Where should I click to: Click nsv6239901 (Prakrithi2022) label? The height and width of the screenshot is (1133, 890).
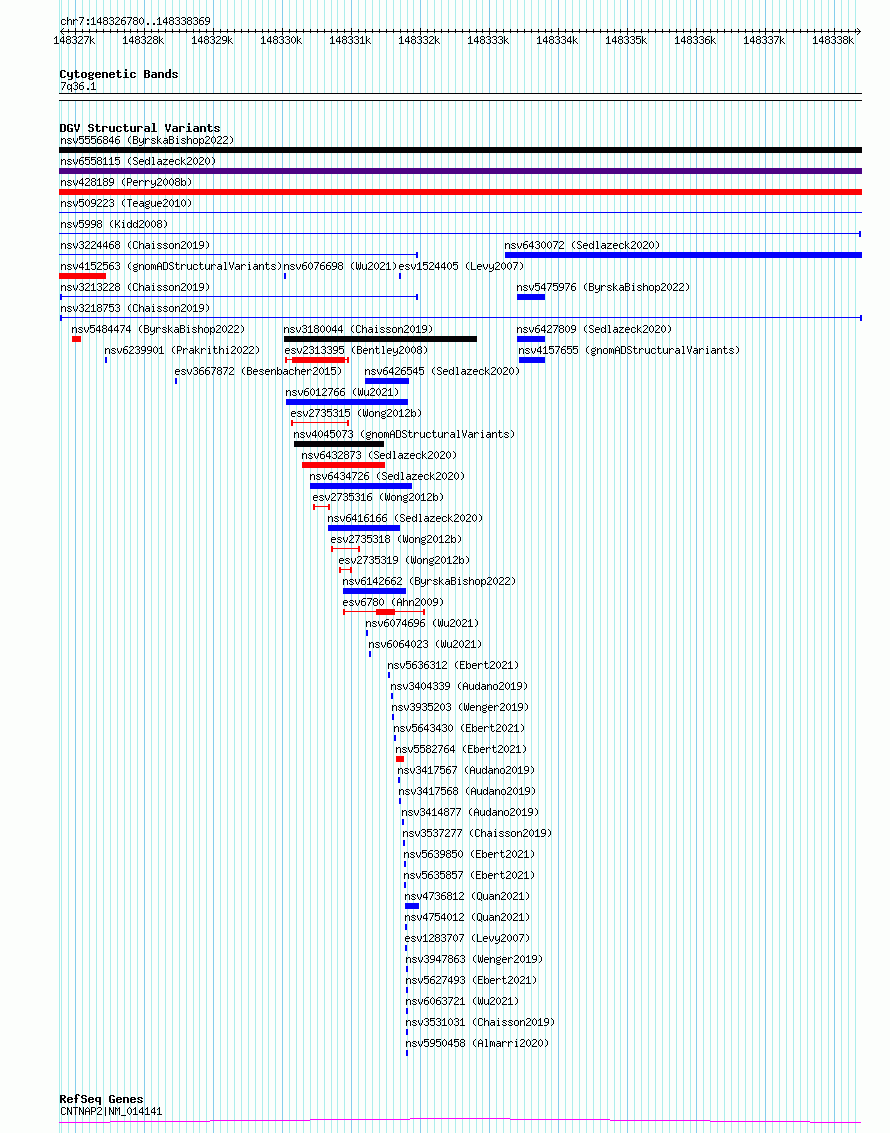point(182,350)
